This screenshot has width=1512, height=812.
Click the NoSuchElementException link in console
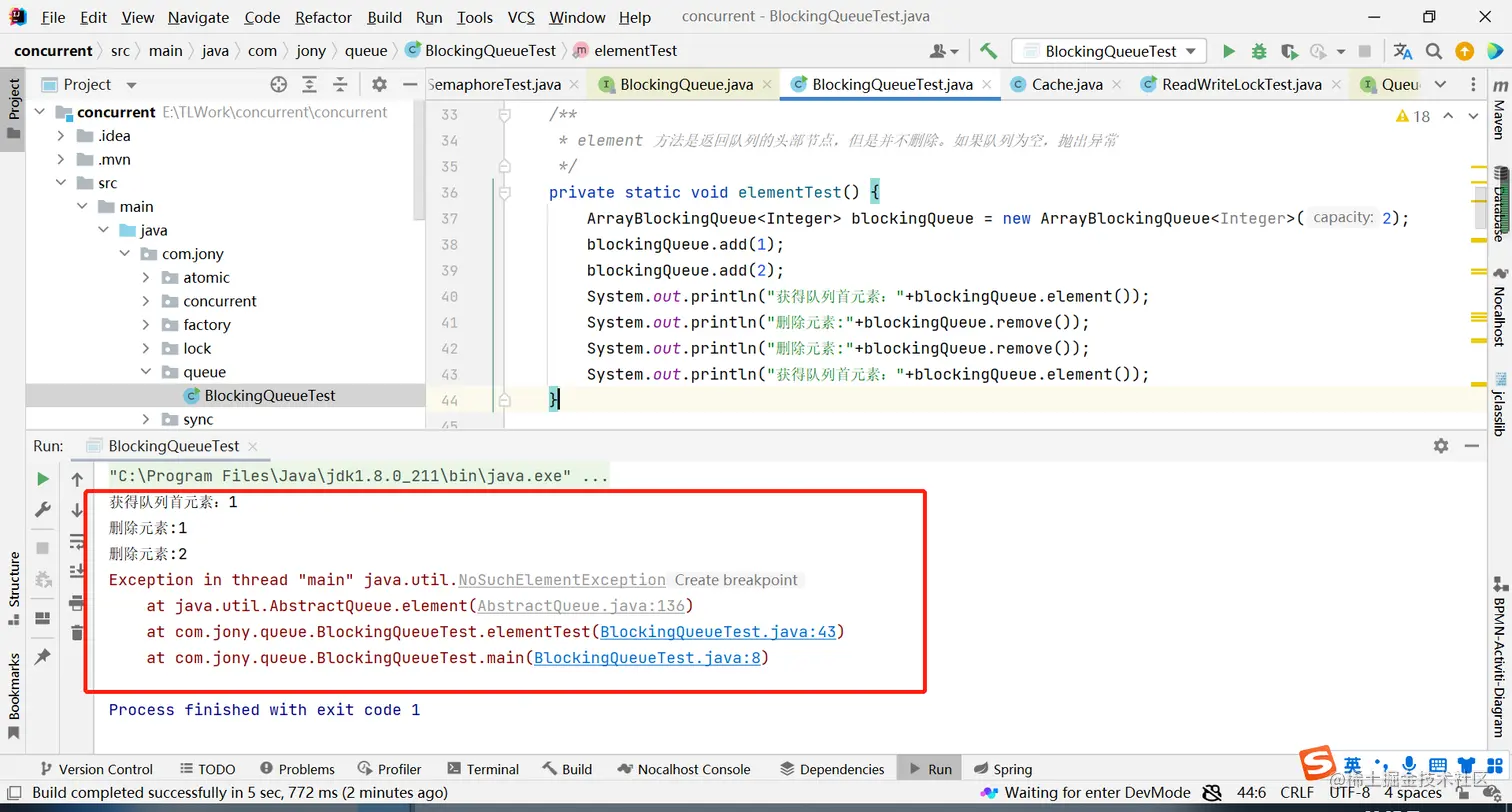pos(562,580)
